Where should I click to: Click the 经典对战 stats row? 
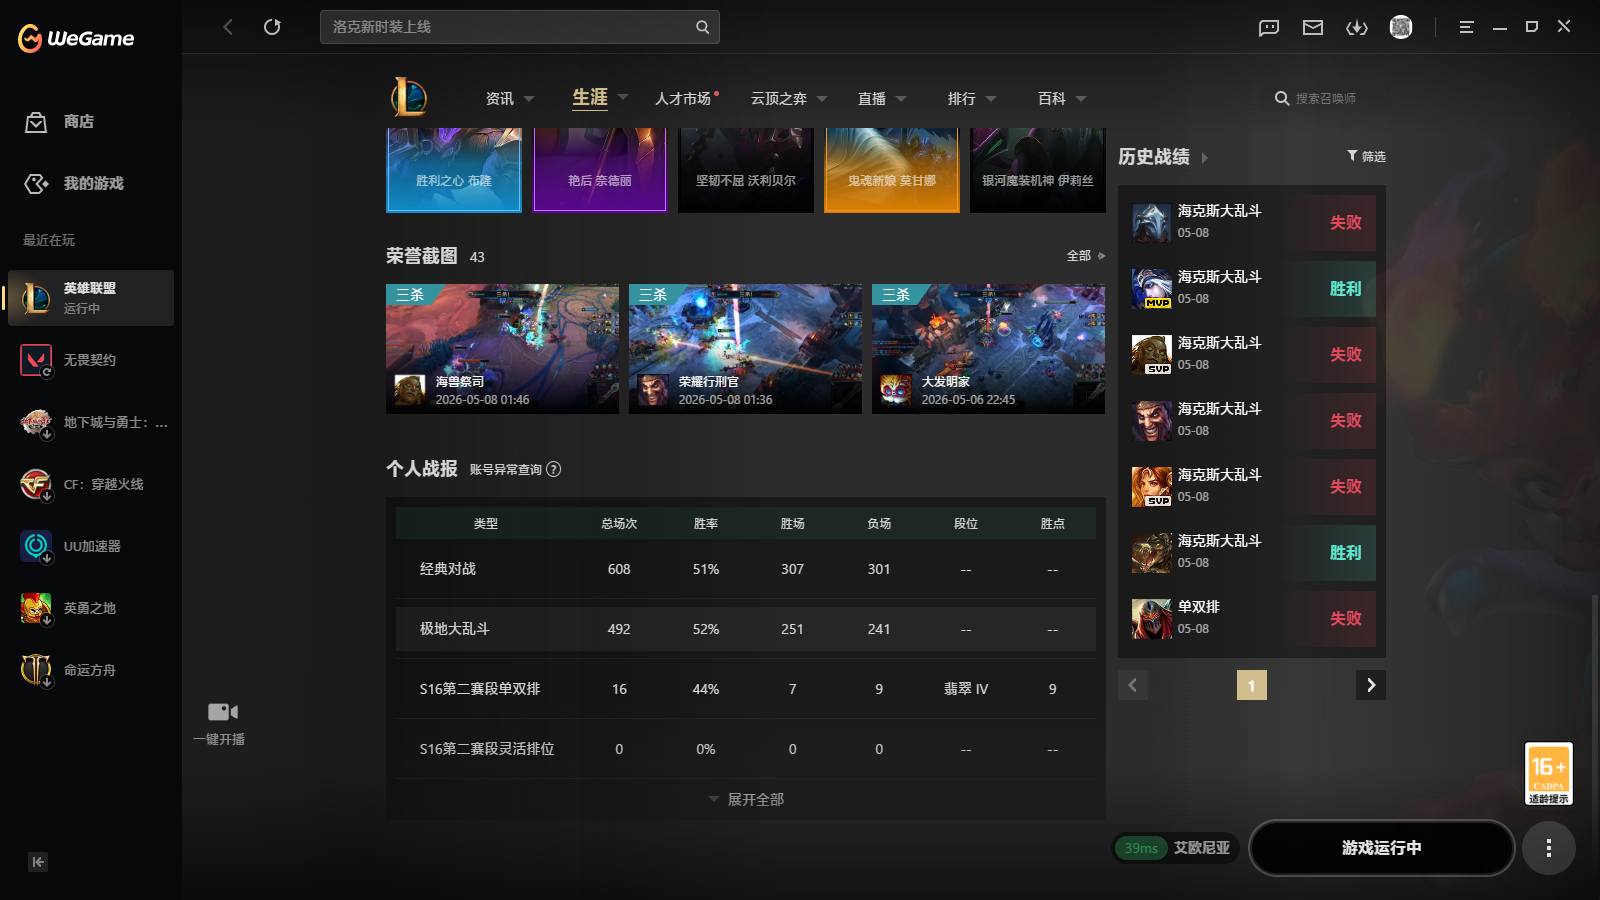(x=746, y=569)
